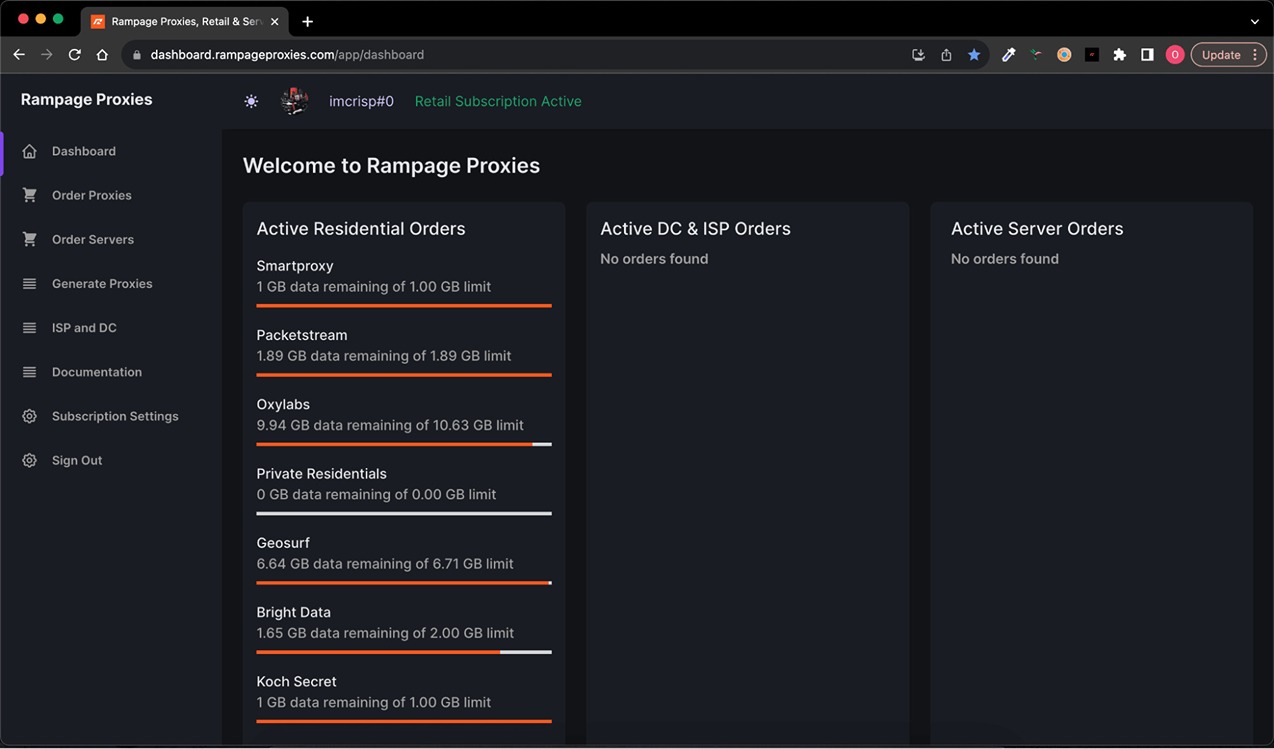Click the Retail Subscription Active link

coord(498,100)
